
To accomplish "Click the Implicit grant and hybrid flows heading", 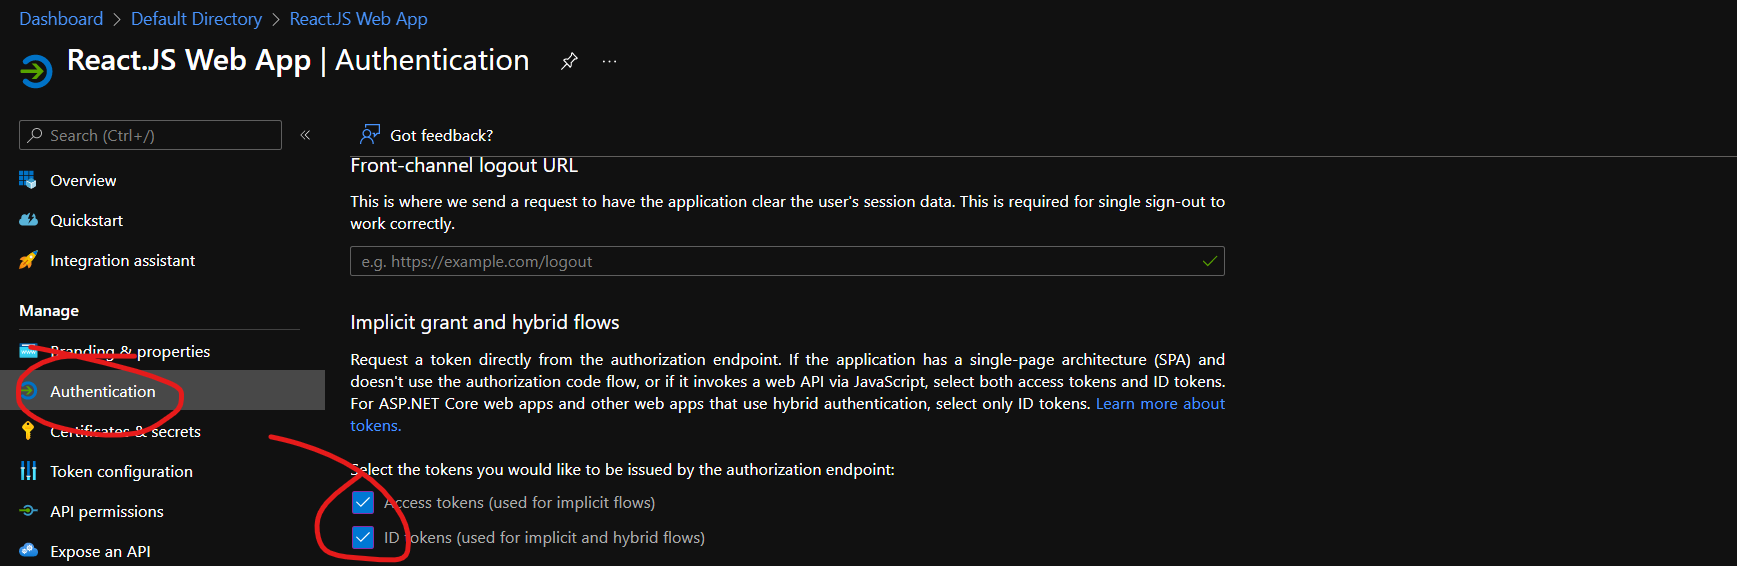I will click(485, 322).
